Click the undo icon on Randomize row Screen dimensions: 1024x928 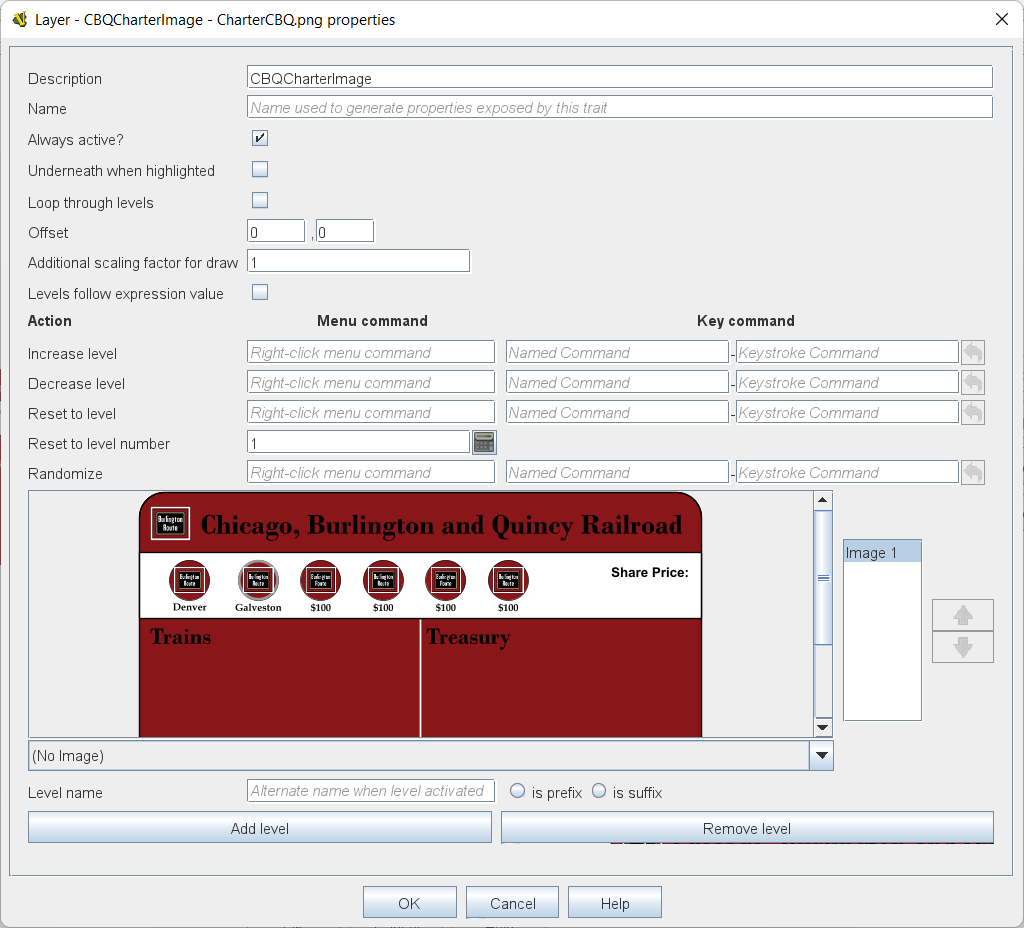[x=972, y=472]
